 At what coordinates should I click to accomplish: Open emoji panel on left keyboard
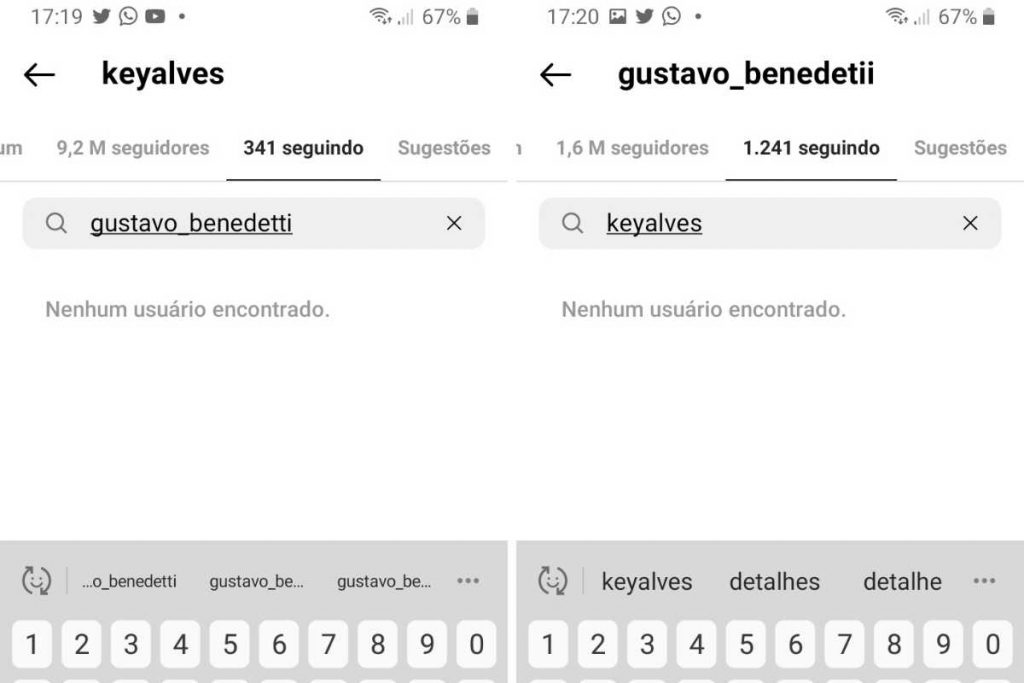(x=37, y=581)
